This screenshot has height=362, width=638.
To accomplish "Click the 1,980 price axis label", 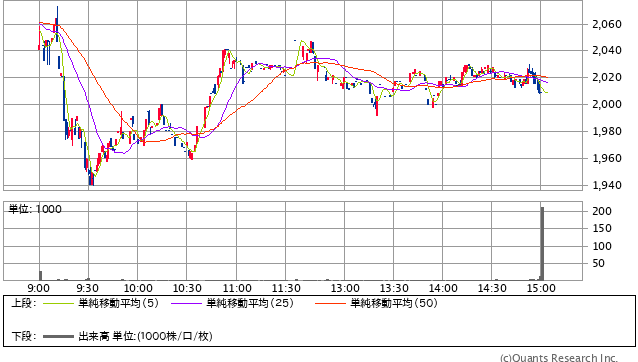I will 607,131.
